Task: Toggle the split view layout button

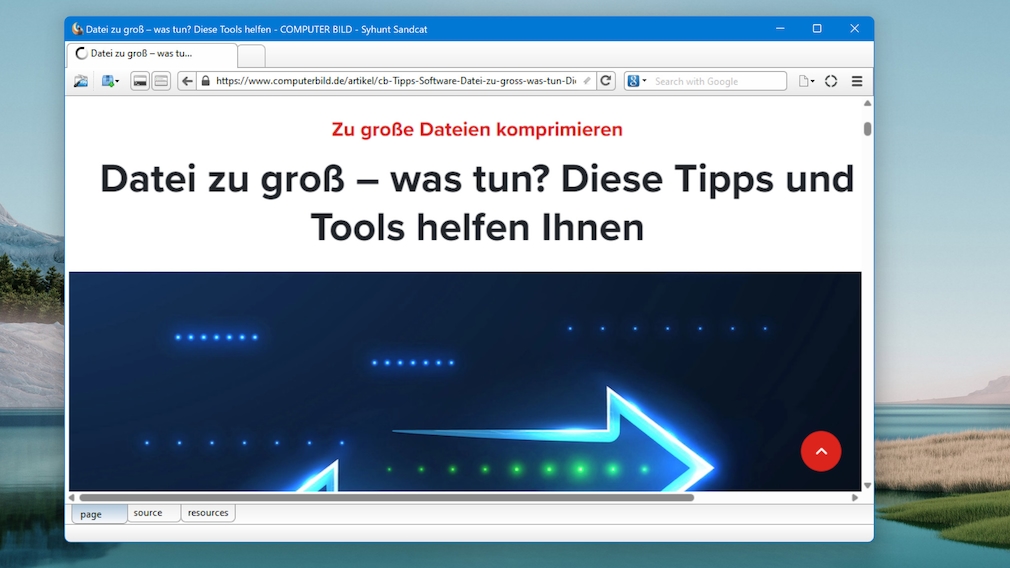Action: pos(161,81)
